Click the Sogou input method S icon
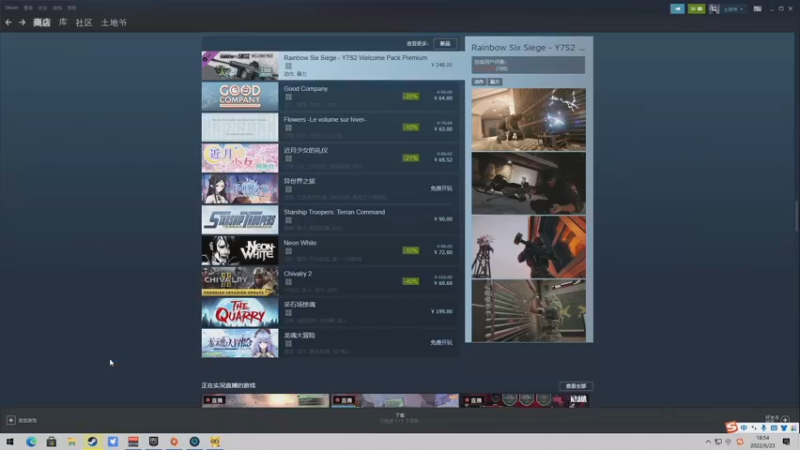Viewport: 800px width, 450px height. tap(732, 427)
